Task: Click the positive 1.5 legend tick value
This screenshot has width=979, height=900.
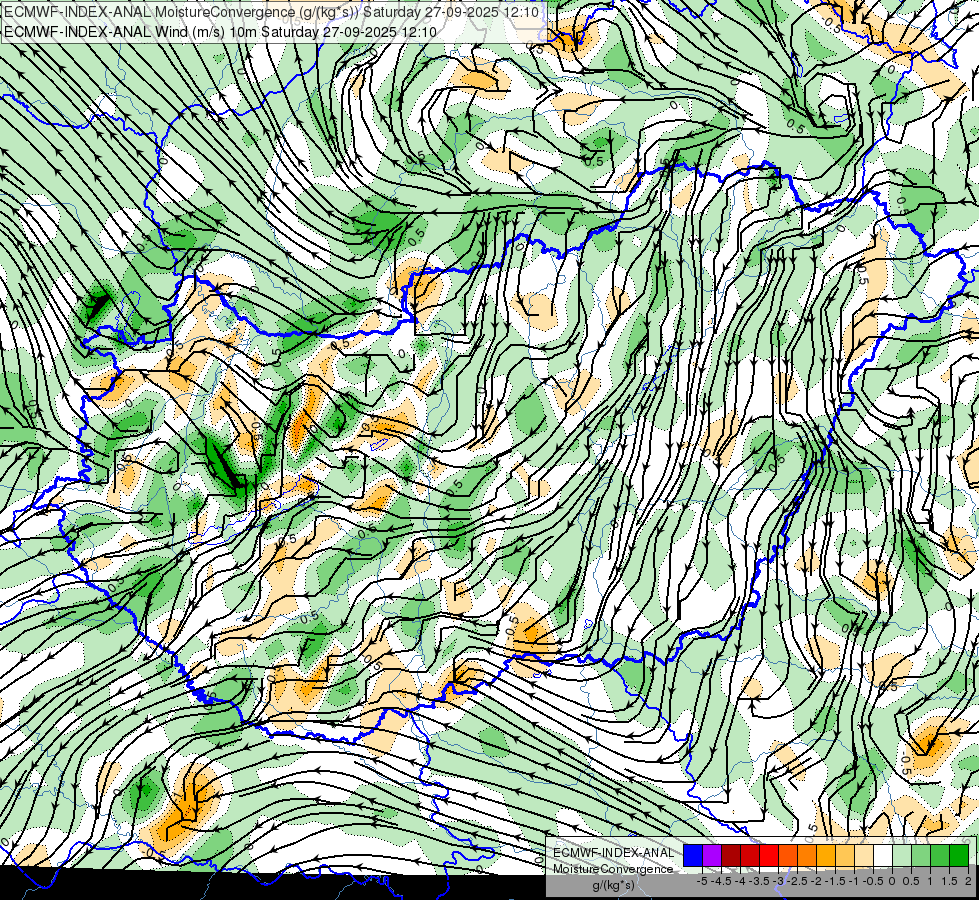Action: [949, 881]
